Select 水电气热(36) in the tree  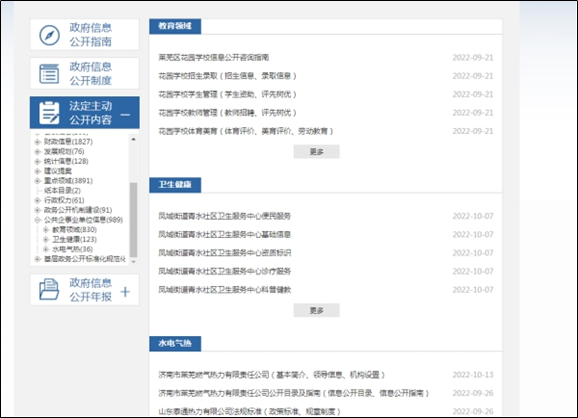click(72, 249)
